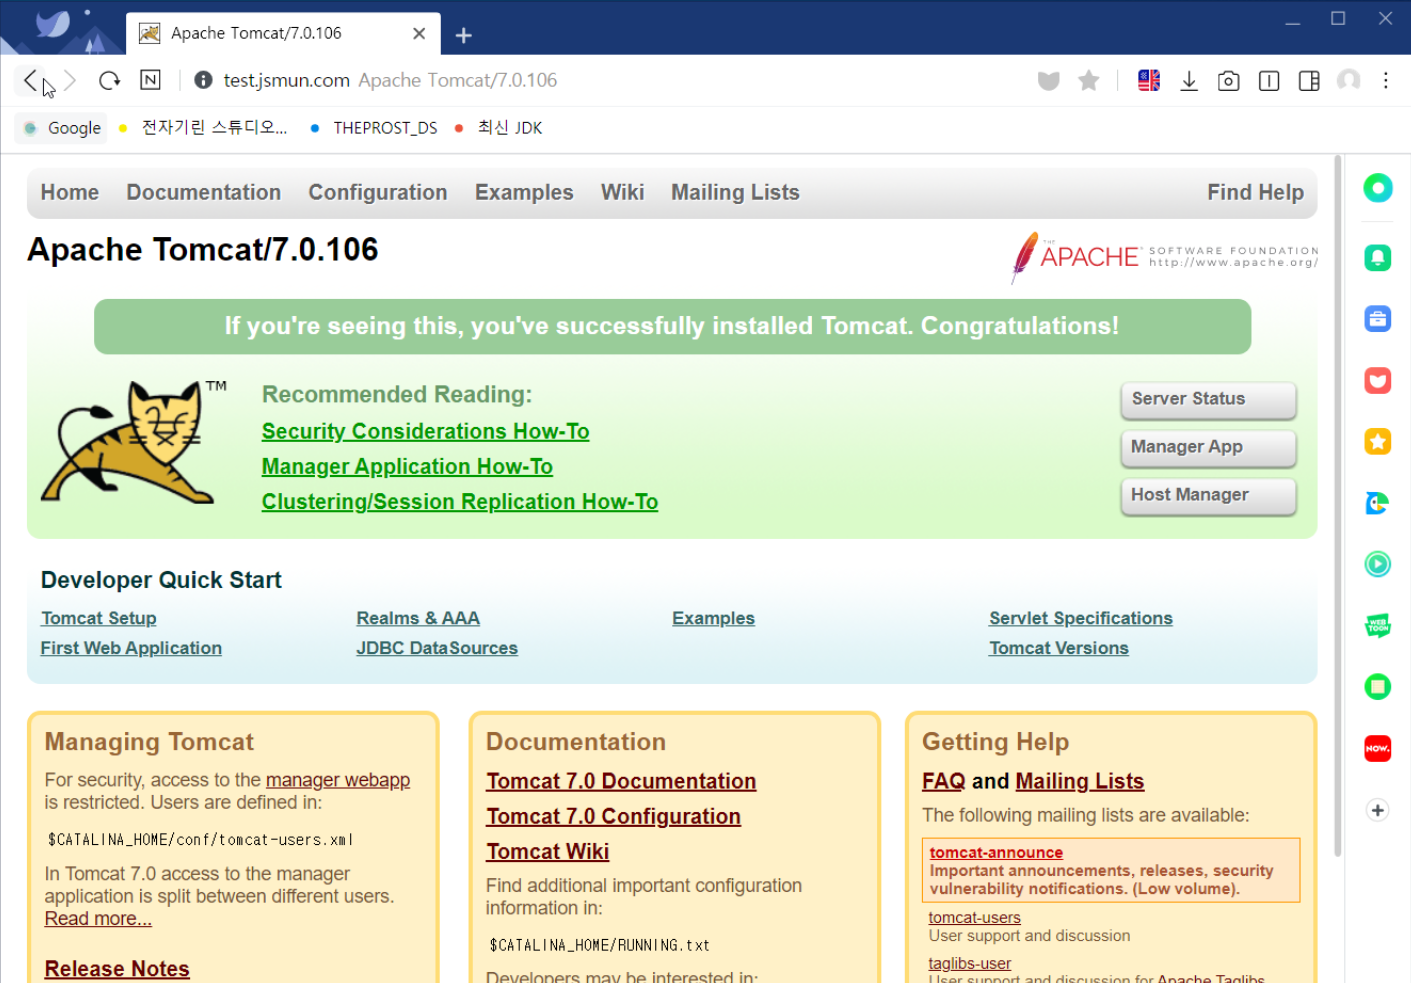The width and height of the screenshot is (1411, 983).
Task: Open the Webtoon sidebar icon
Action: tap(1378, 625)
